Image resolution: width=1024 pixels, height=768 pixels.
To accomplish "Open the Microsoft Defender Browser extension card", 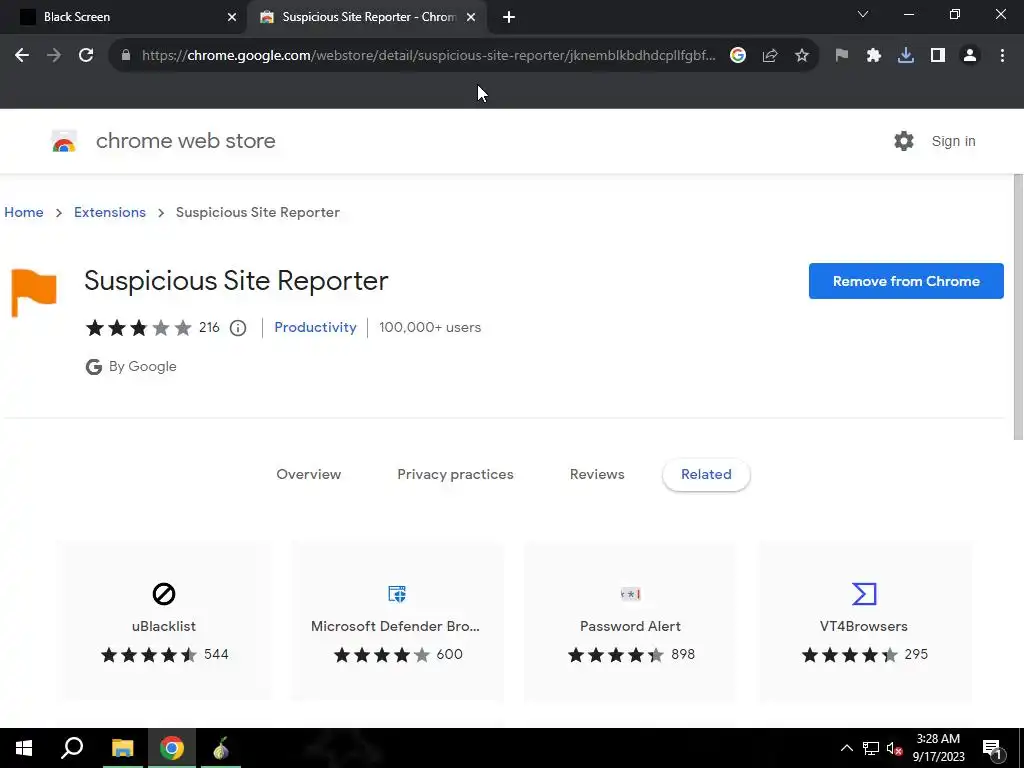I will 397,620.
